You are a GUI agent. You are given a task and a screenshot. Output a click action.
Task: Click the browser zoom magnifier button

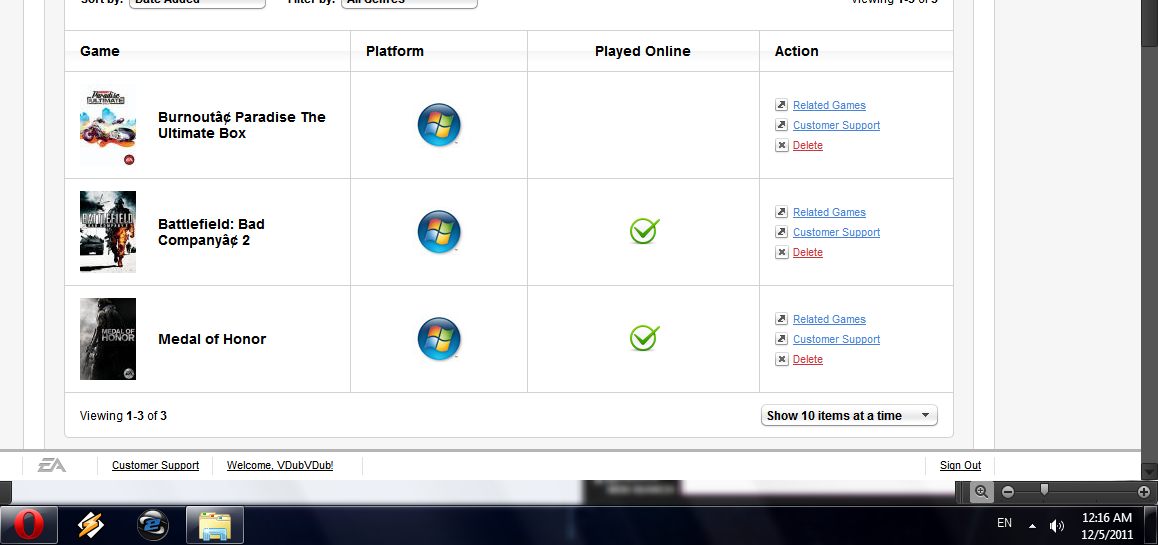(x=981, y=491)
